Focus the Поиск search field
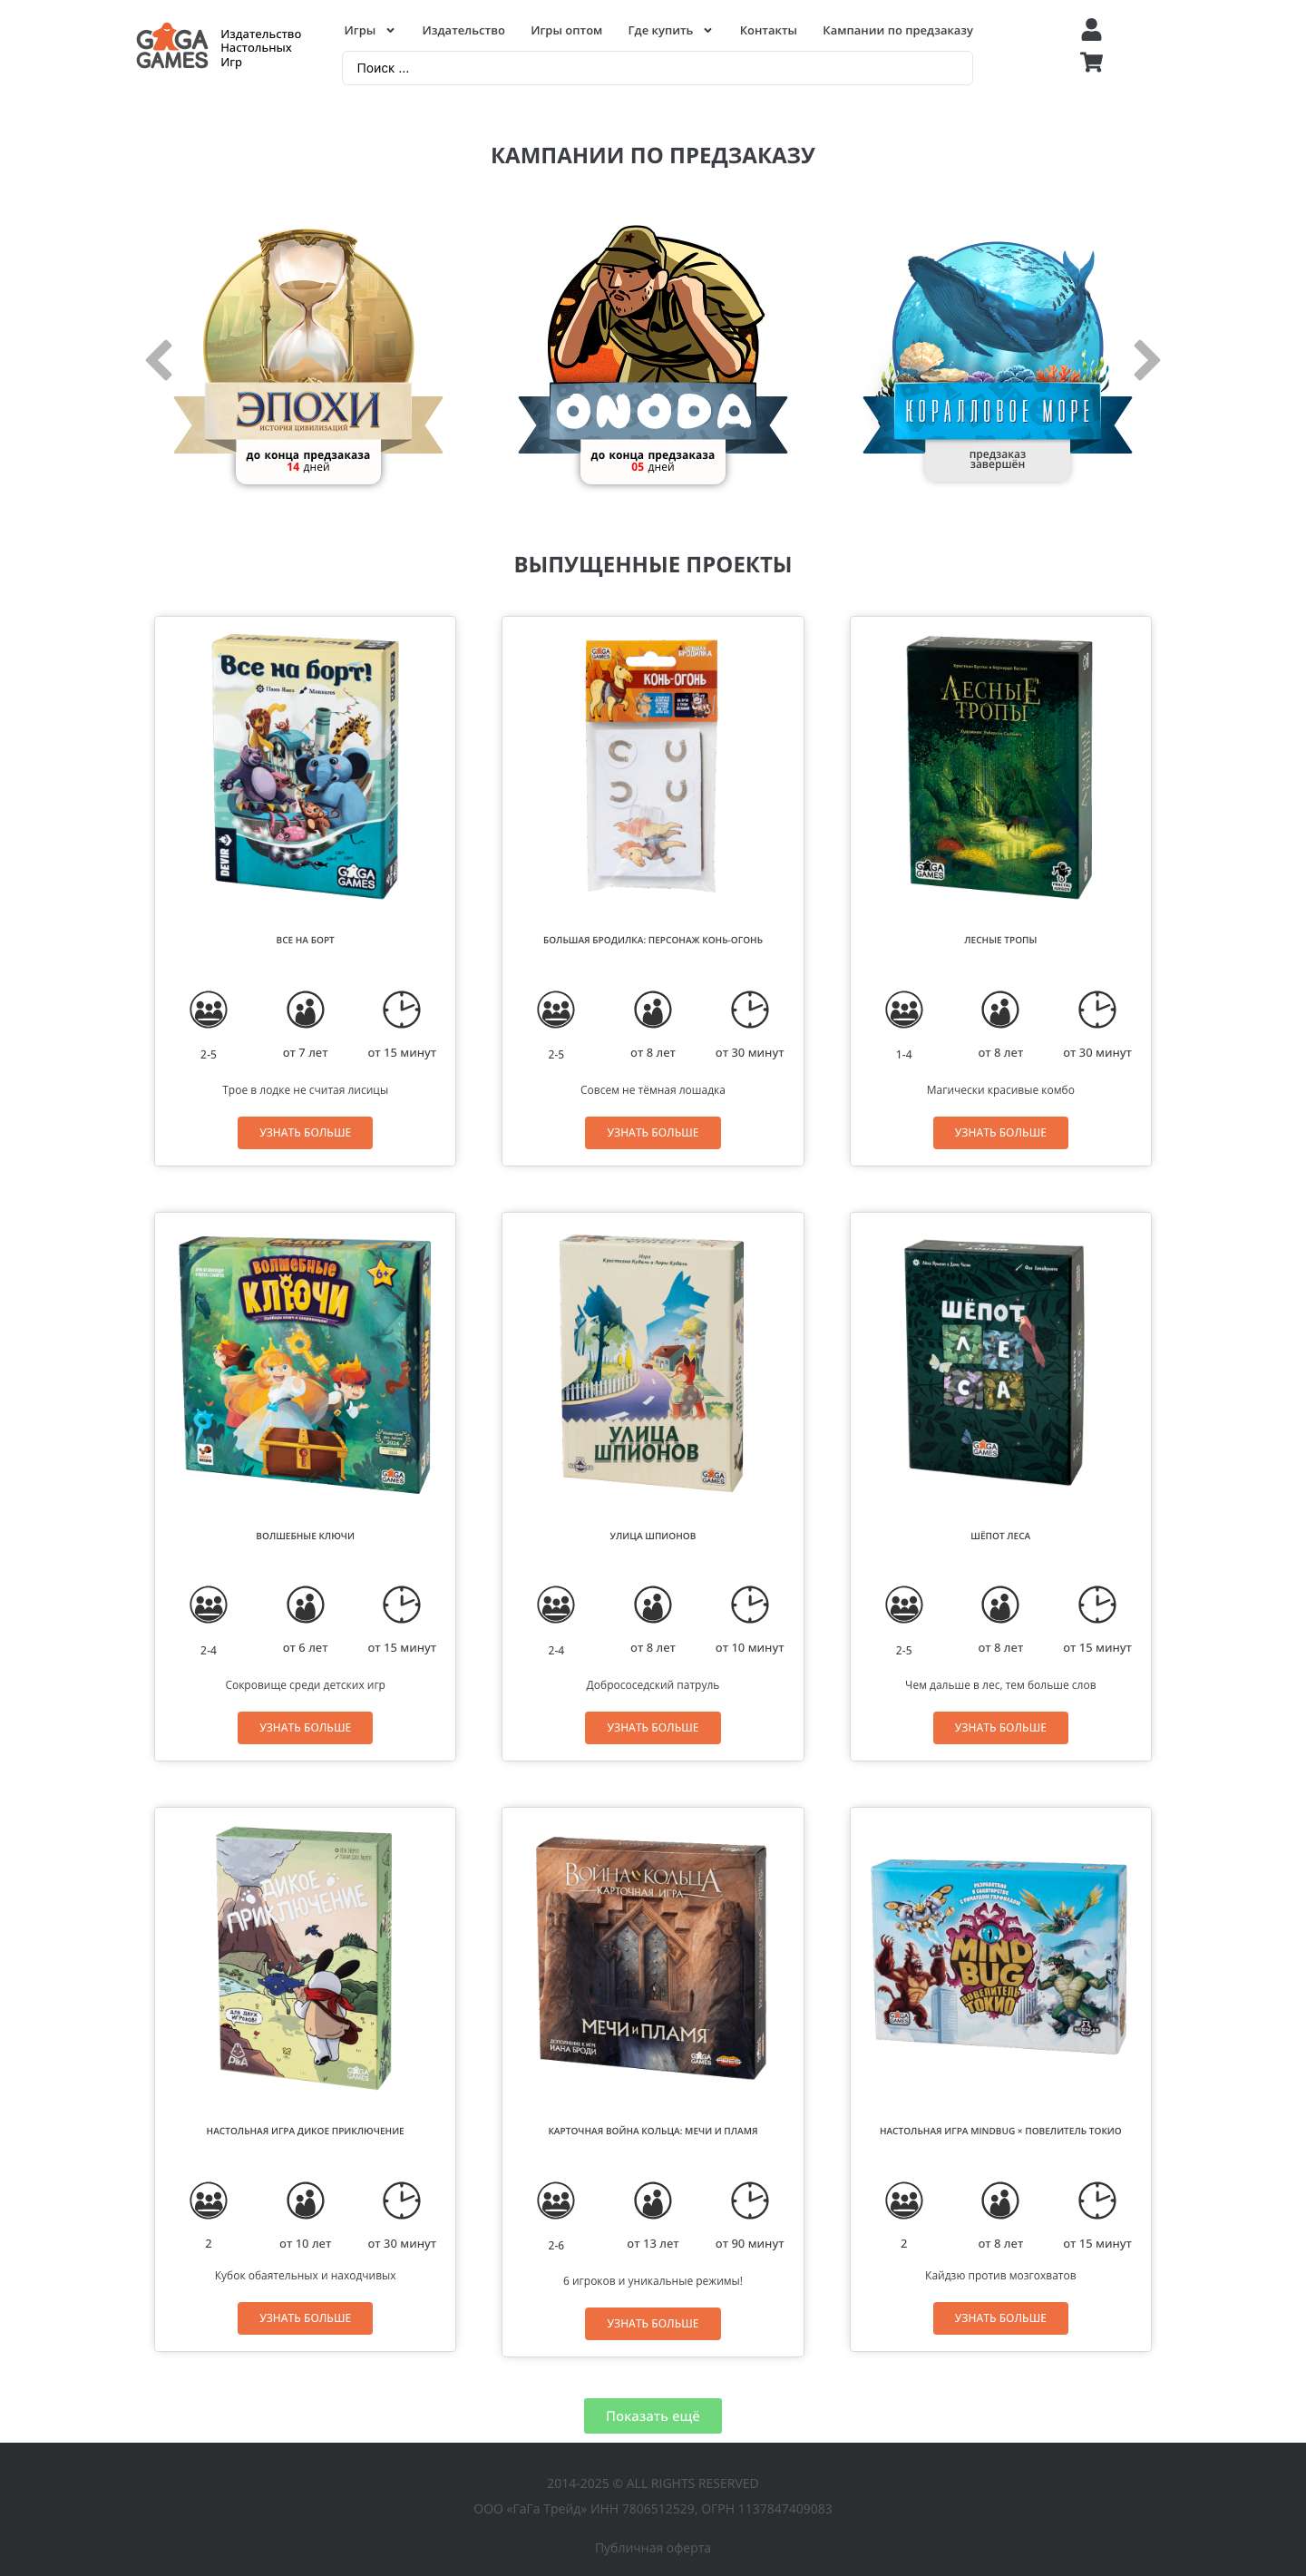This screenshot has height=2576, width=1306. [657, 68]
